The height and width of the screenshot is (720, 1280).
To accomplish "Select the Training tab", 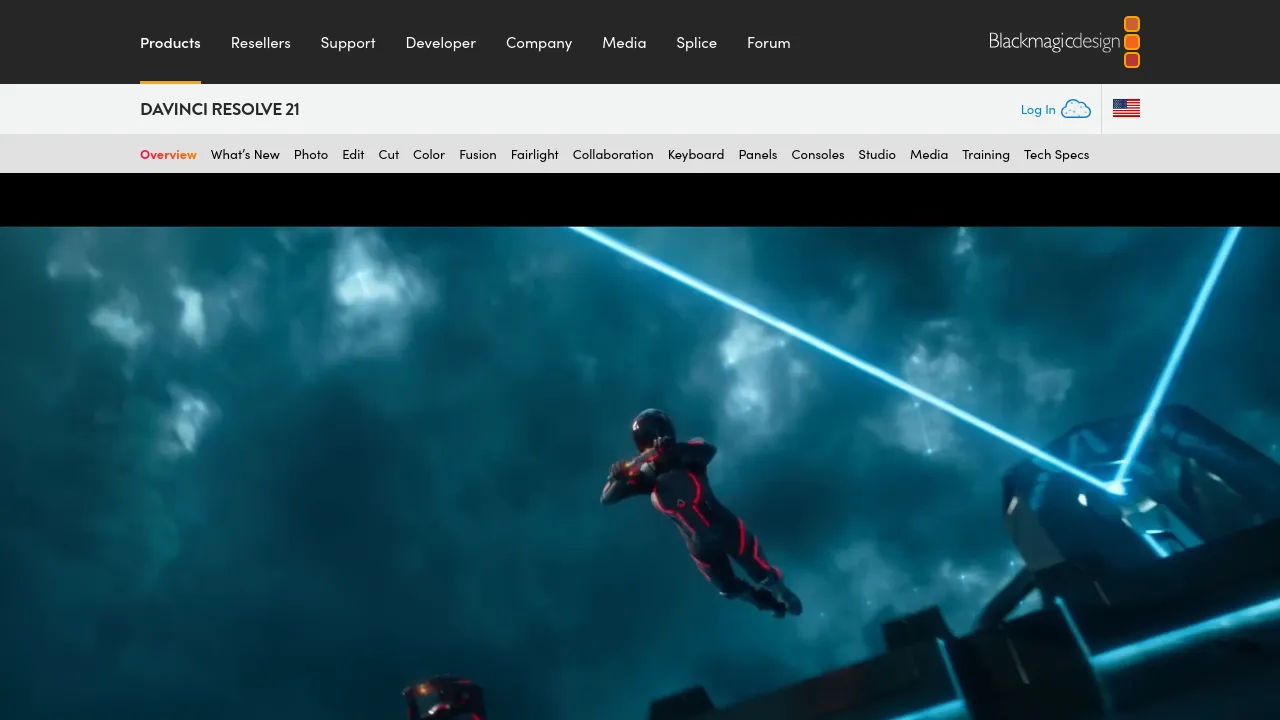I will click(x=986, y=155).
